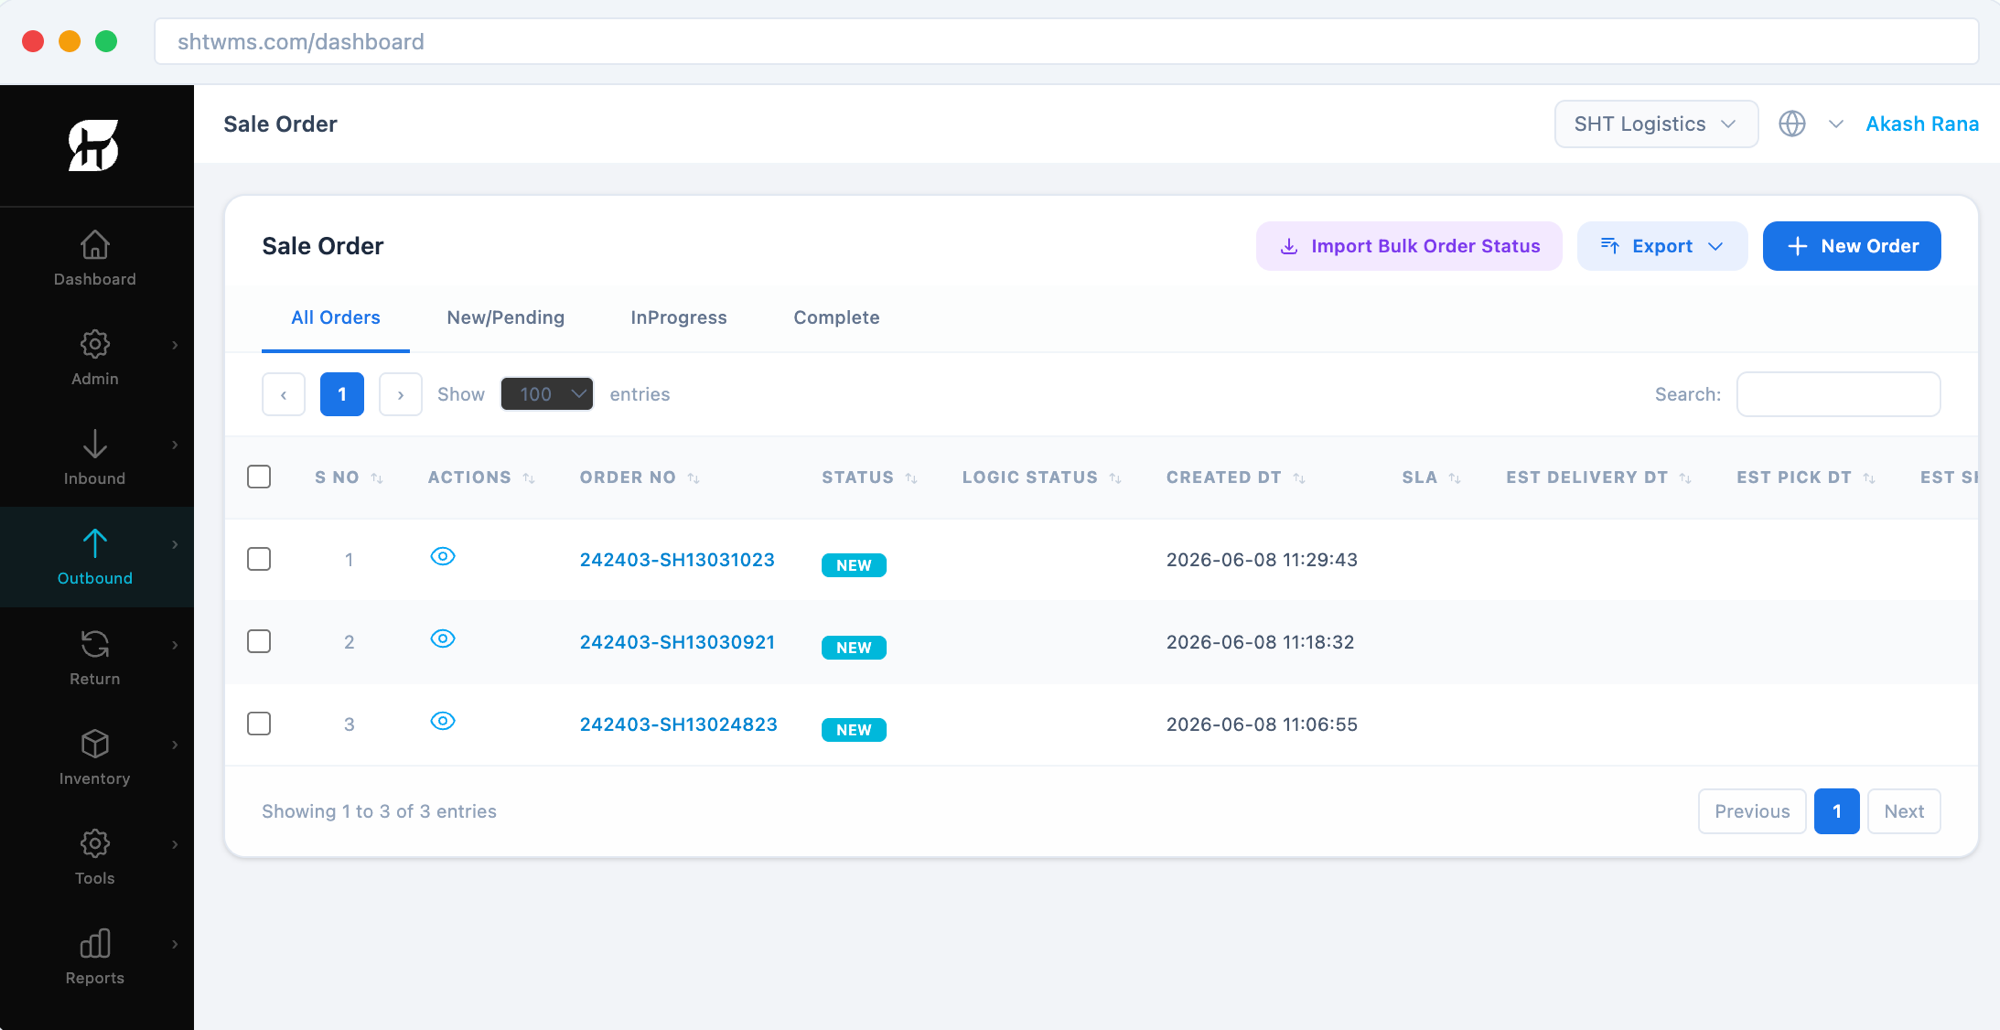Click the globe language icon
Screen dimensions: 2000x1030
point(1792,124)
